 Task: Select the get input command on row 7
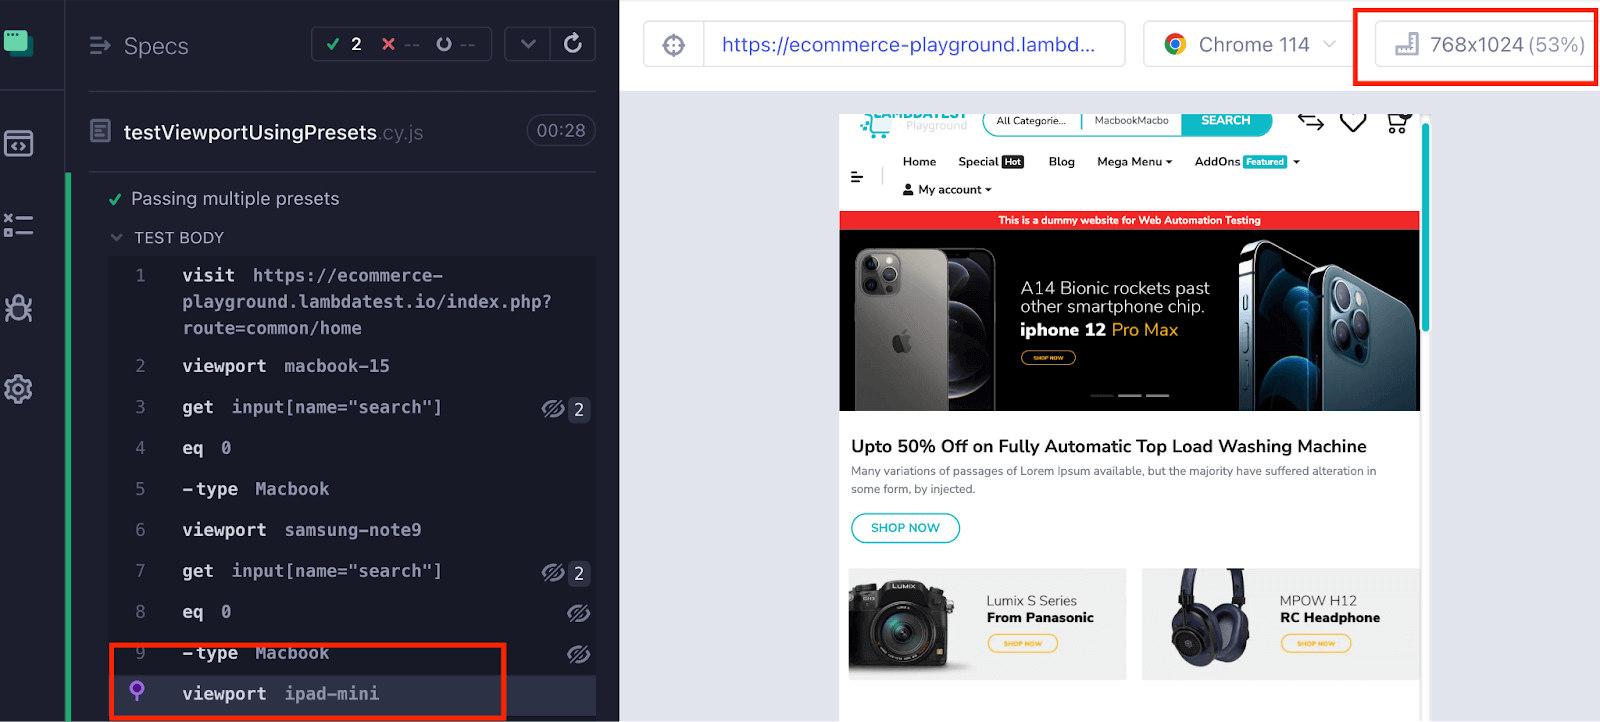[352, 571]
